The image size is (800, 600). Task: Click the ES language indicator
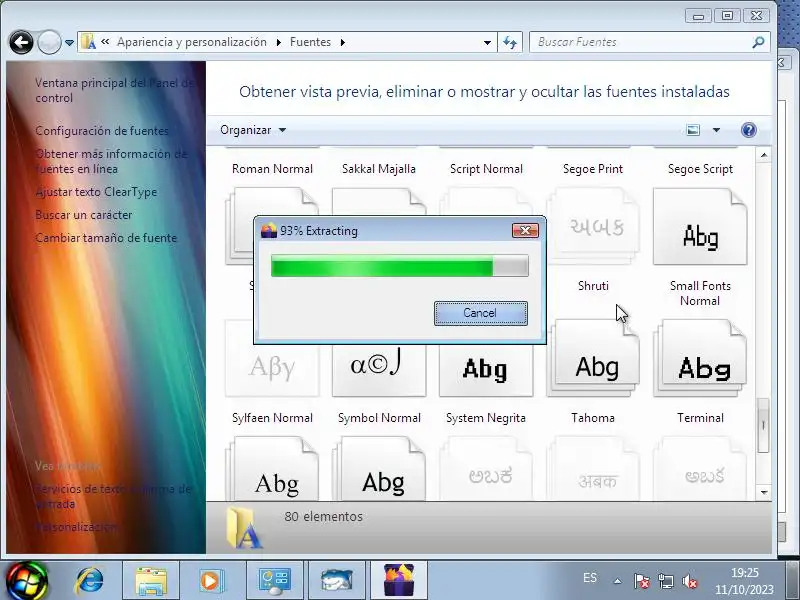590,578
